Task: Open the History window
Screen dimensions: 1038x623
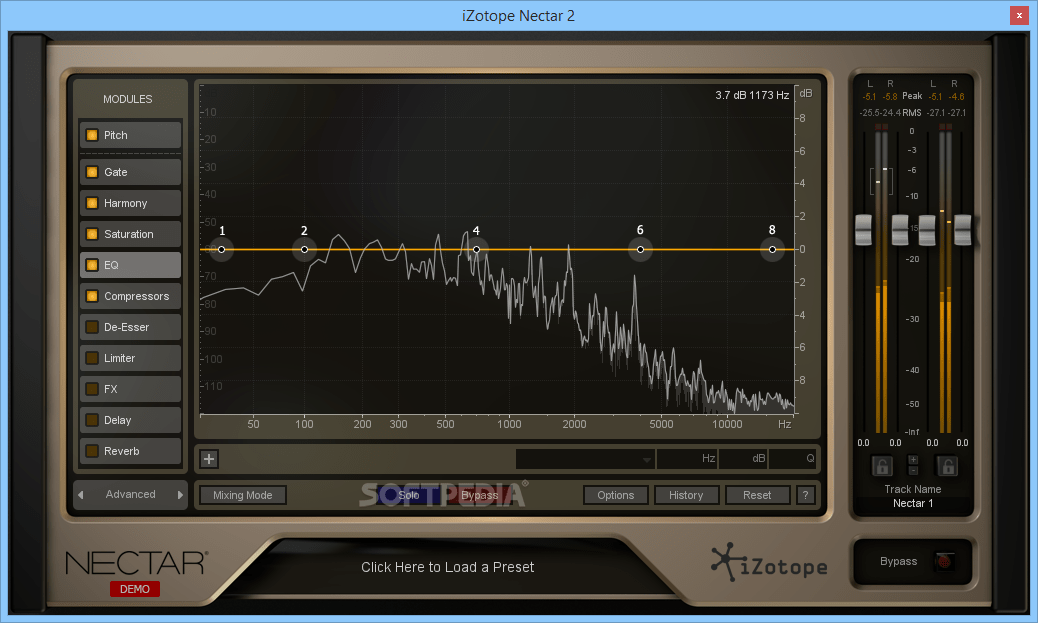Action: (686, 494)
